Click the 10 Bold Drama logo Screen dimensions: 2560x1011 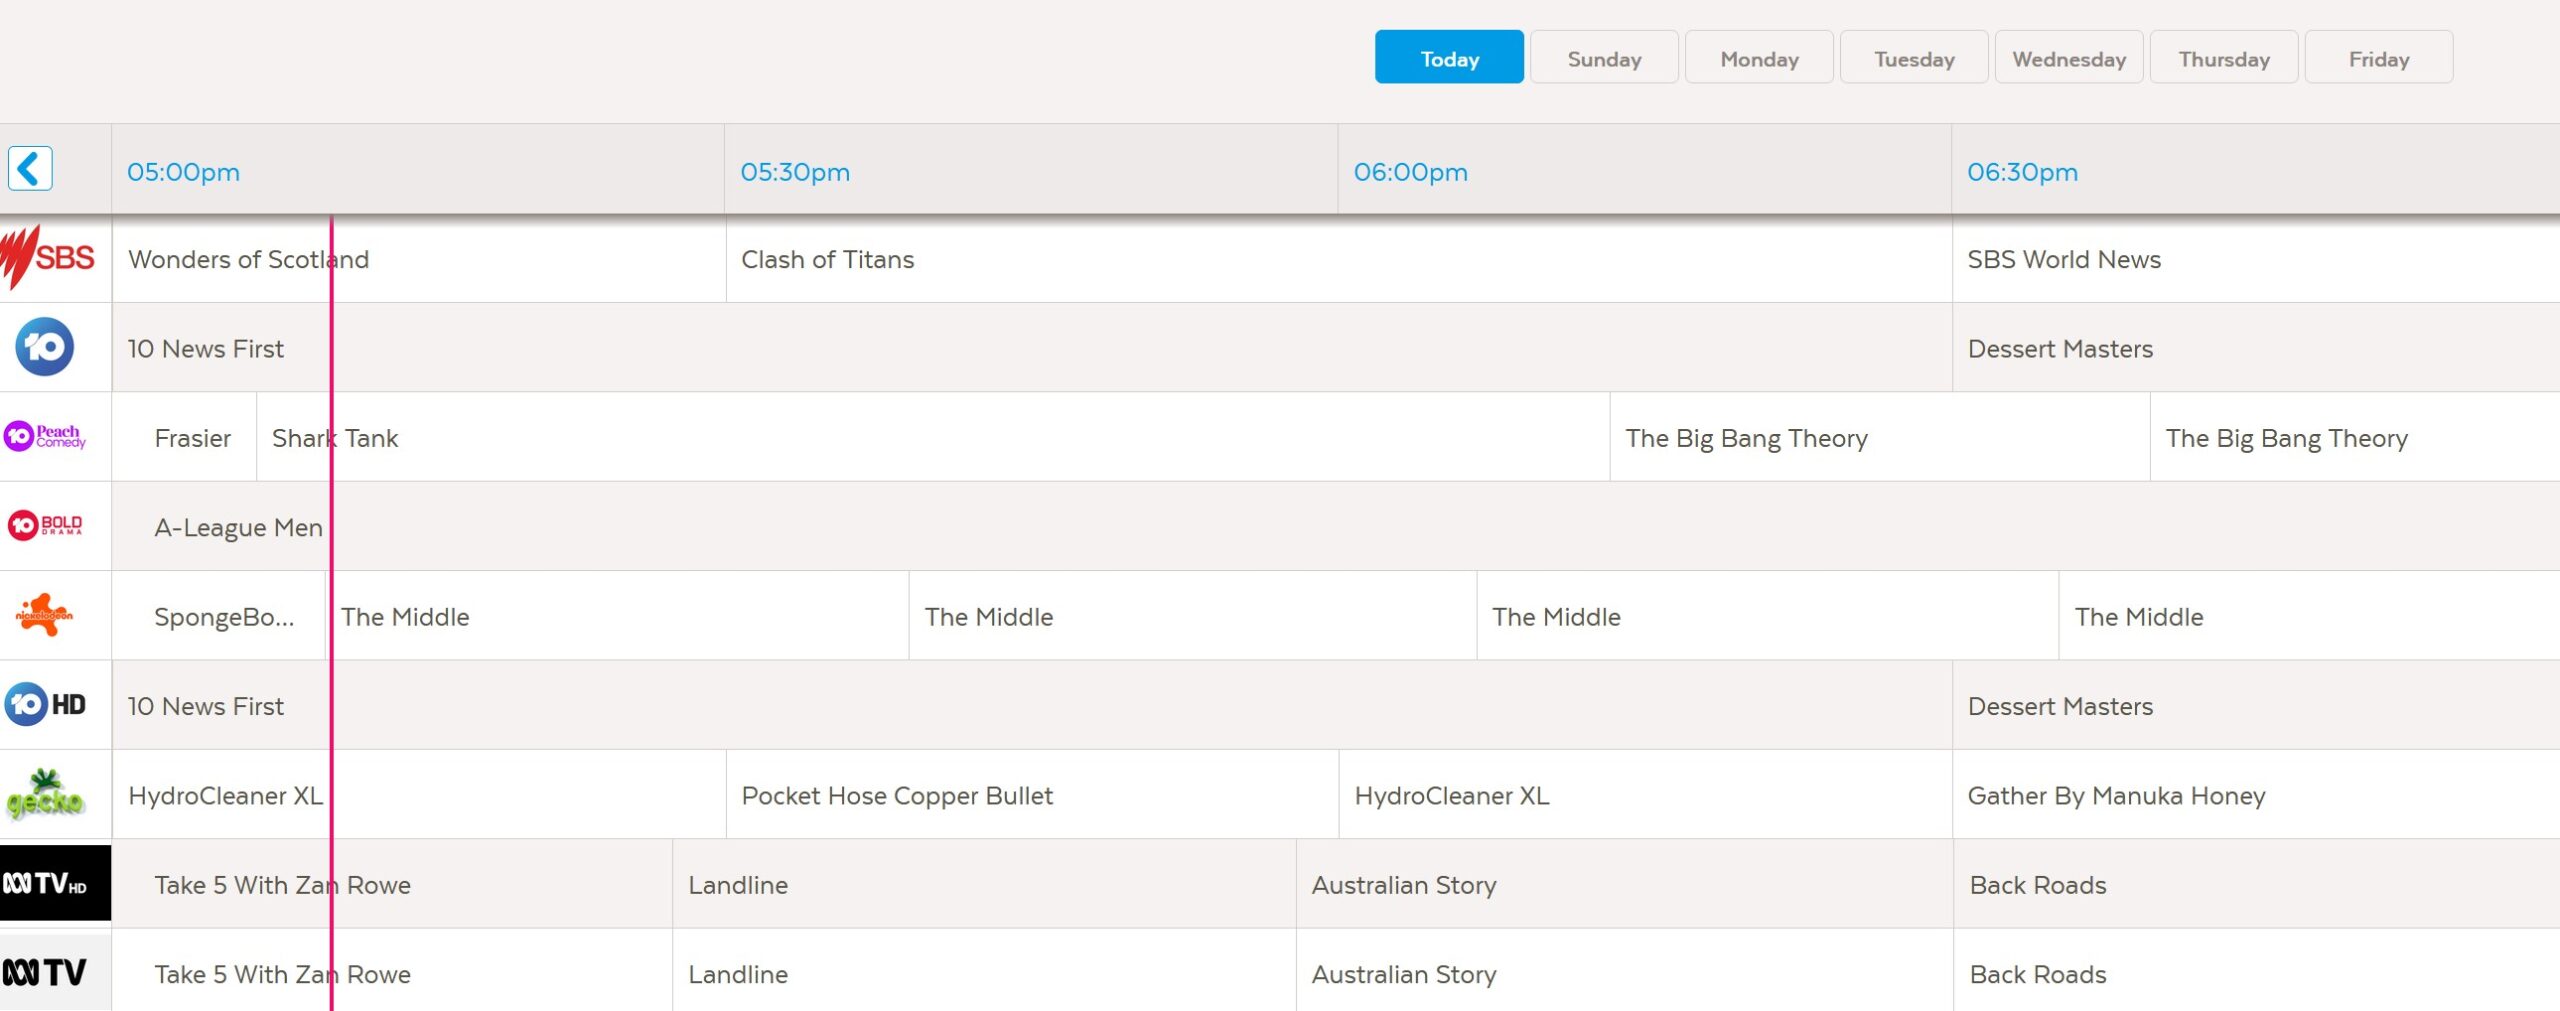[x=45, y=525]
